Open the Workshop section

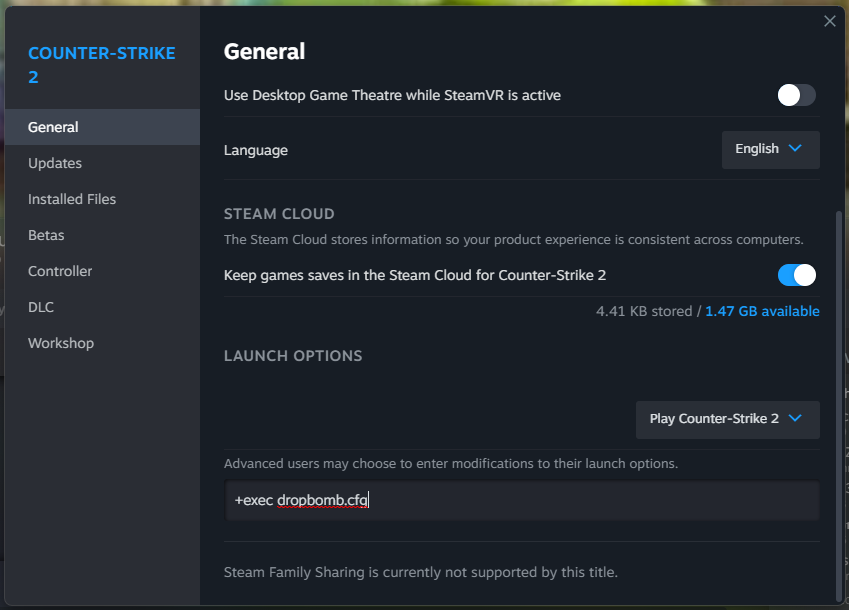pos(61,343)
